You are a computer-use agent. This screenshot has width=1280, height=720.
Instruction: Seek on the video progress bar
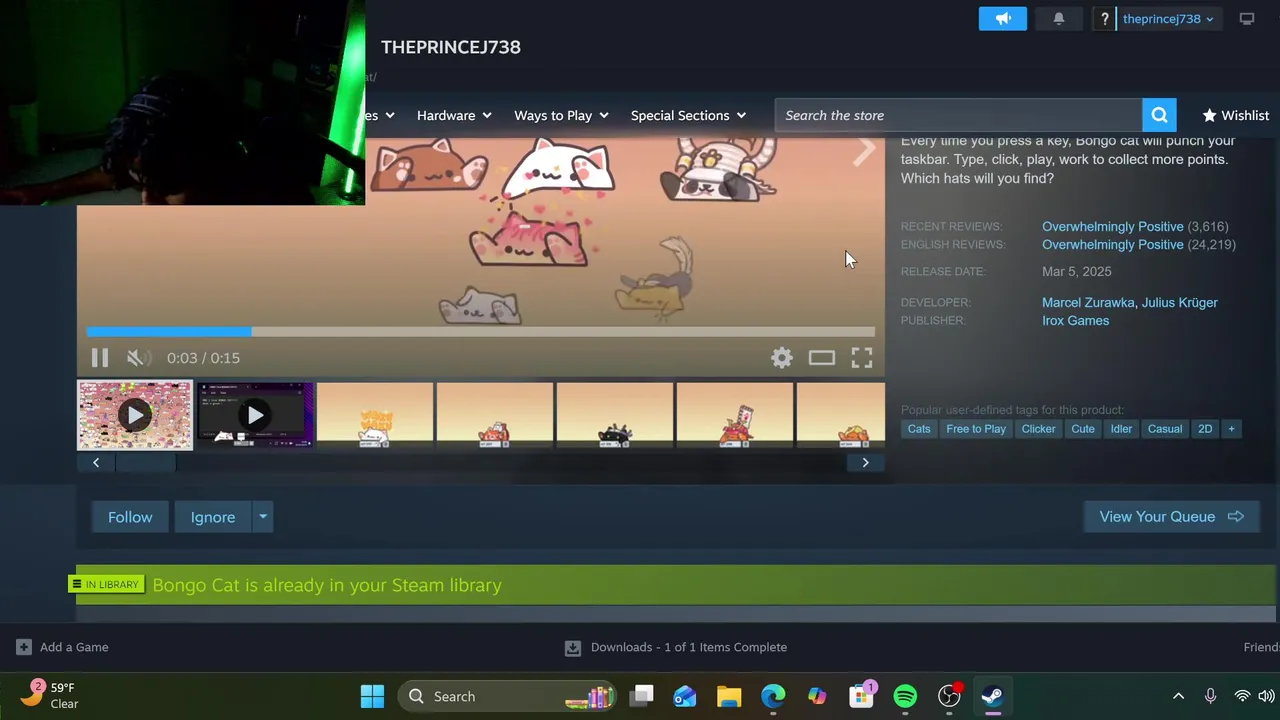(x=481, y=331)
